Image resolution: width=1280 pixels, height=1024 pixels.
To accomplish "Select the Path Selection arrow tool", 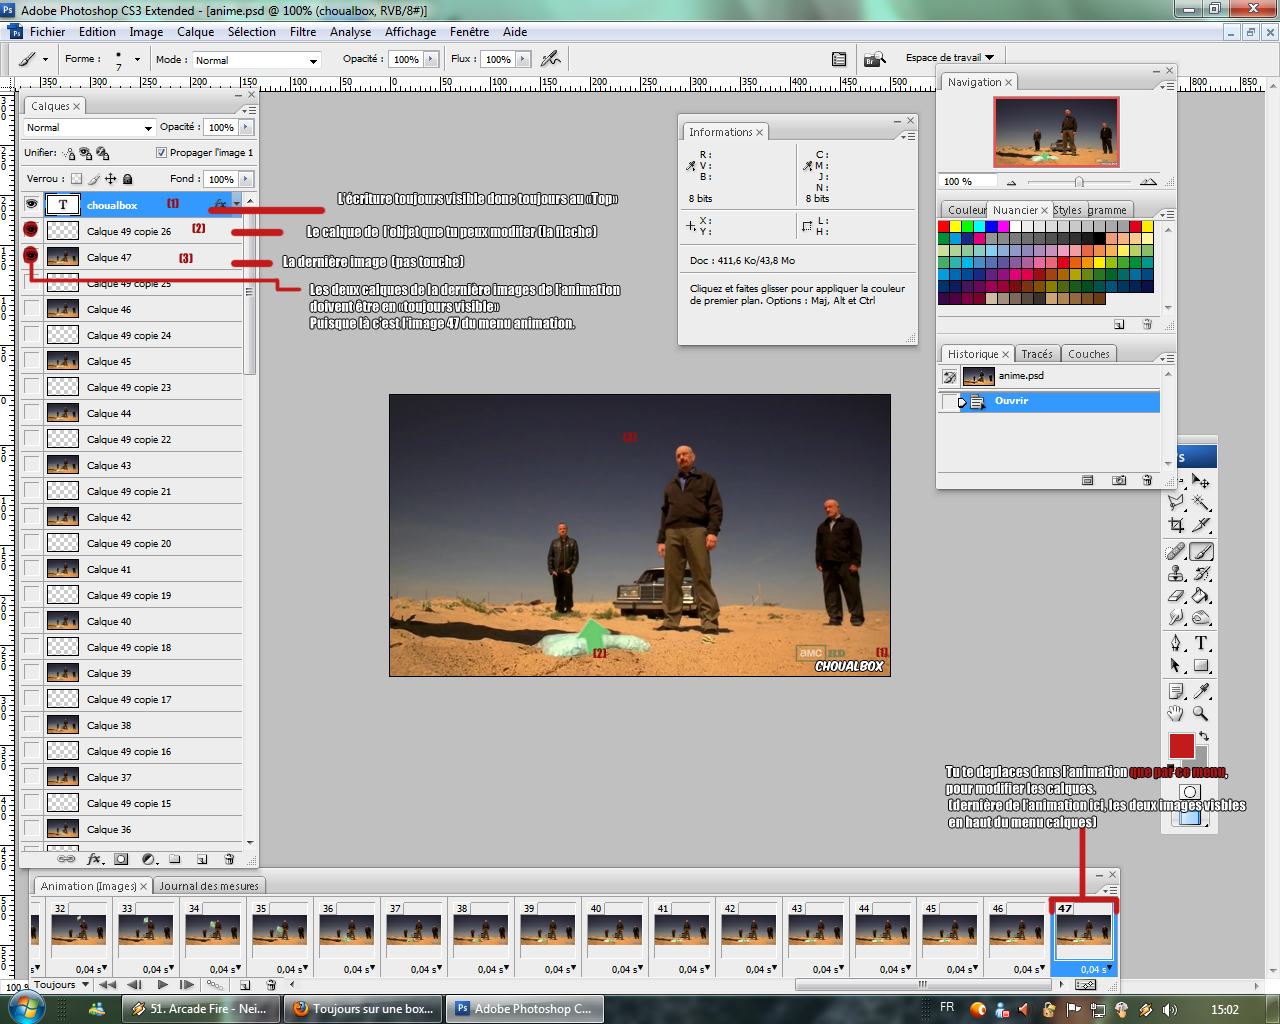I will coord(1176,666).
